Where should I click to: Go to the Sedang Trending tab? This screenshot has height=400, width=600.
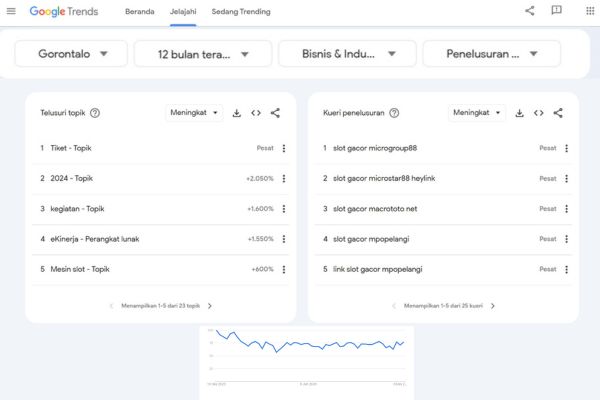(x=241, y=11)
